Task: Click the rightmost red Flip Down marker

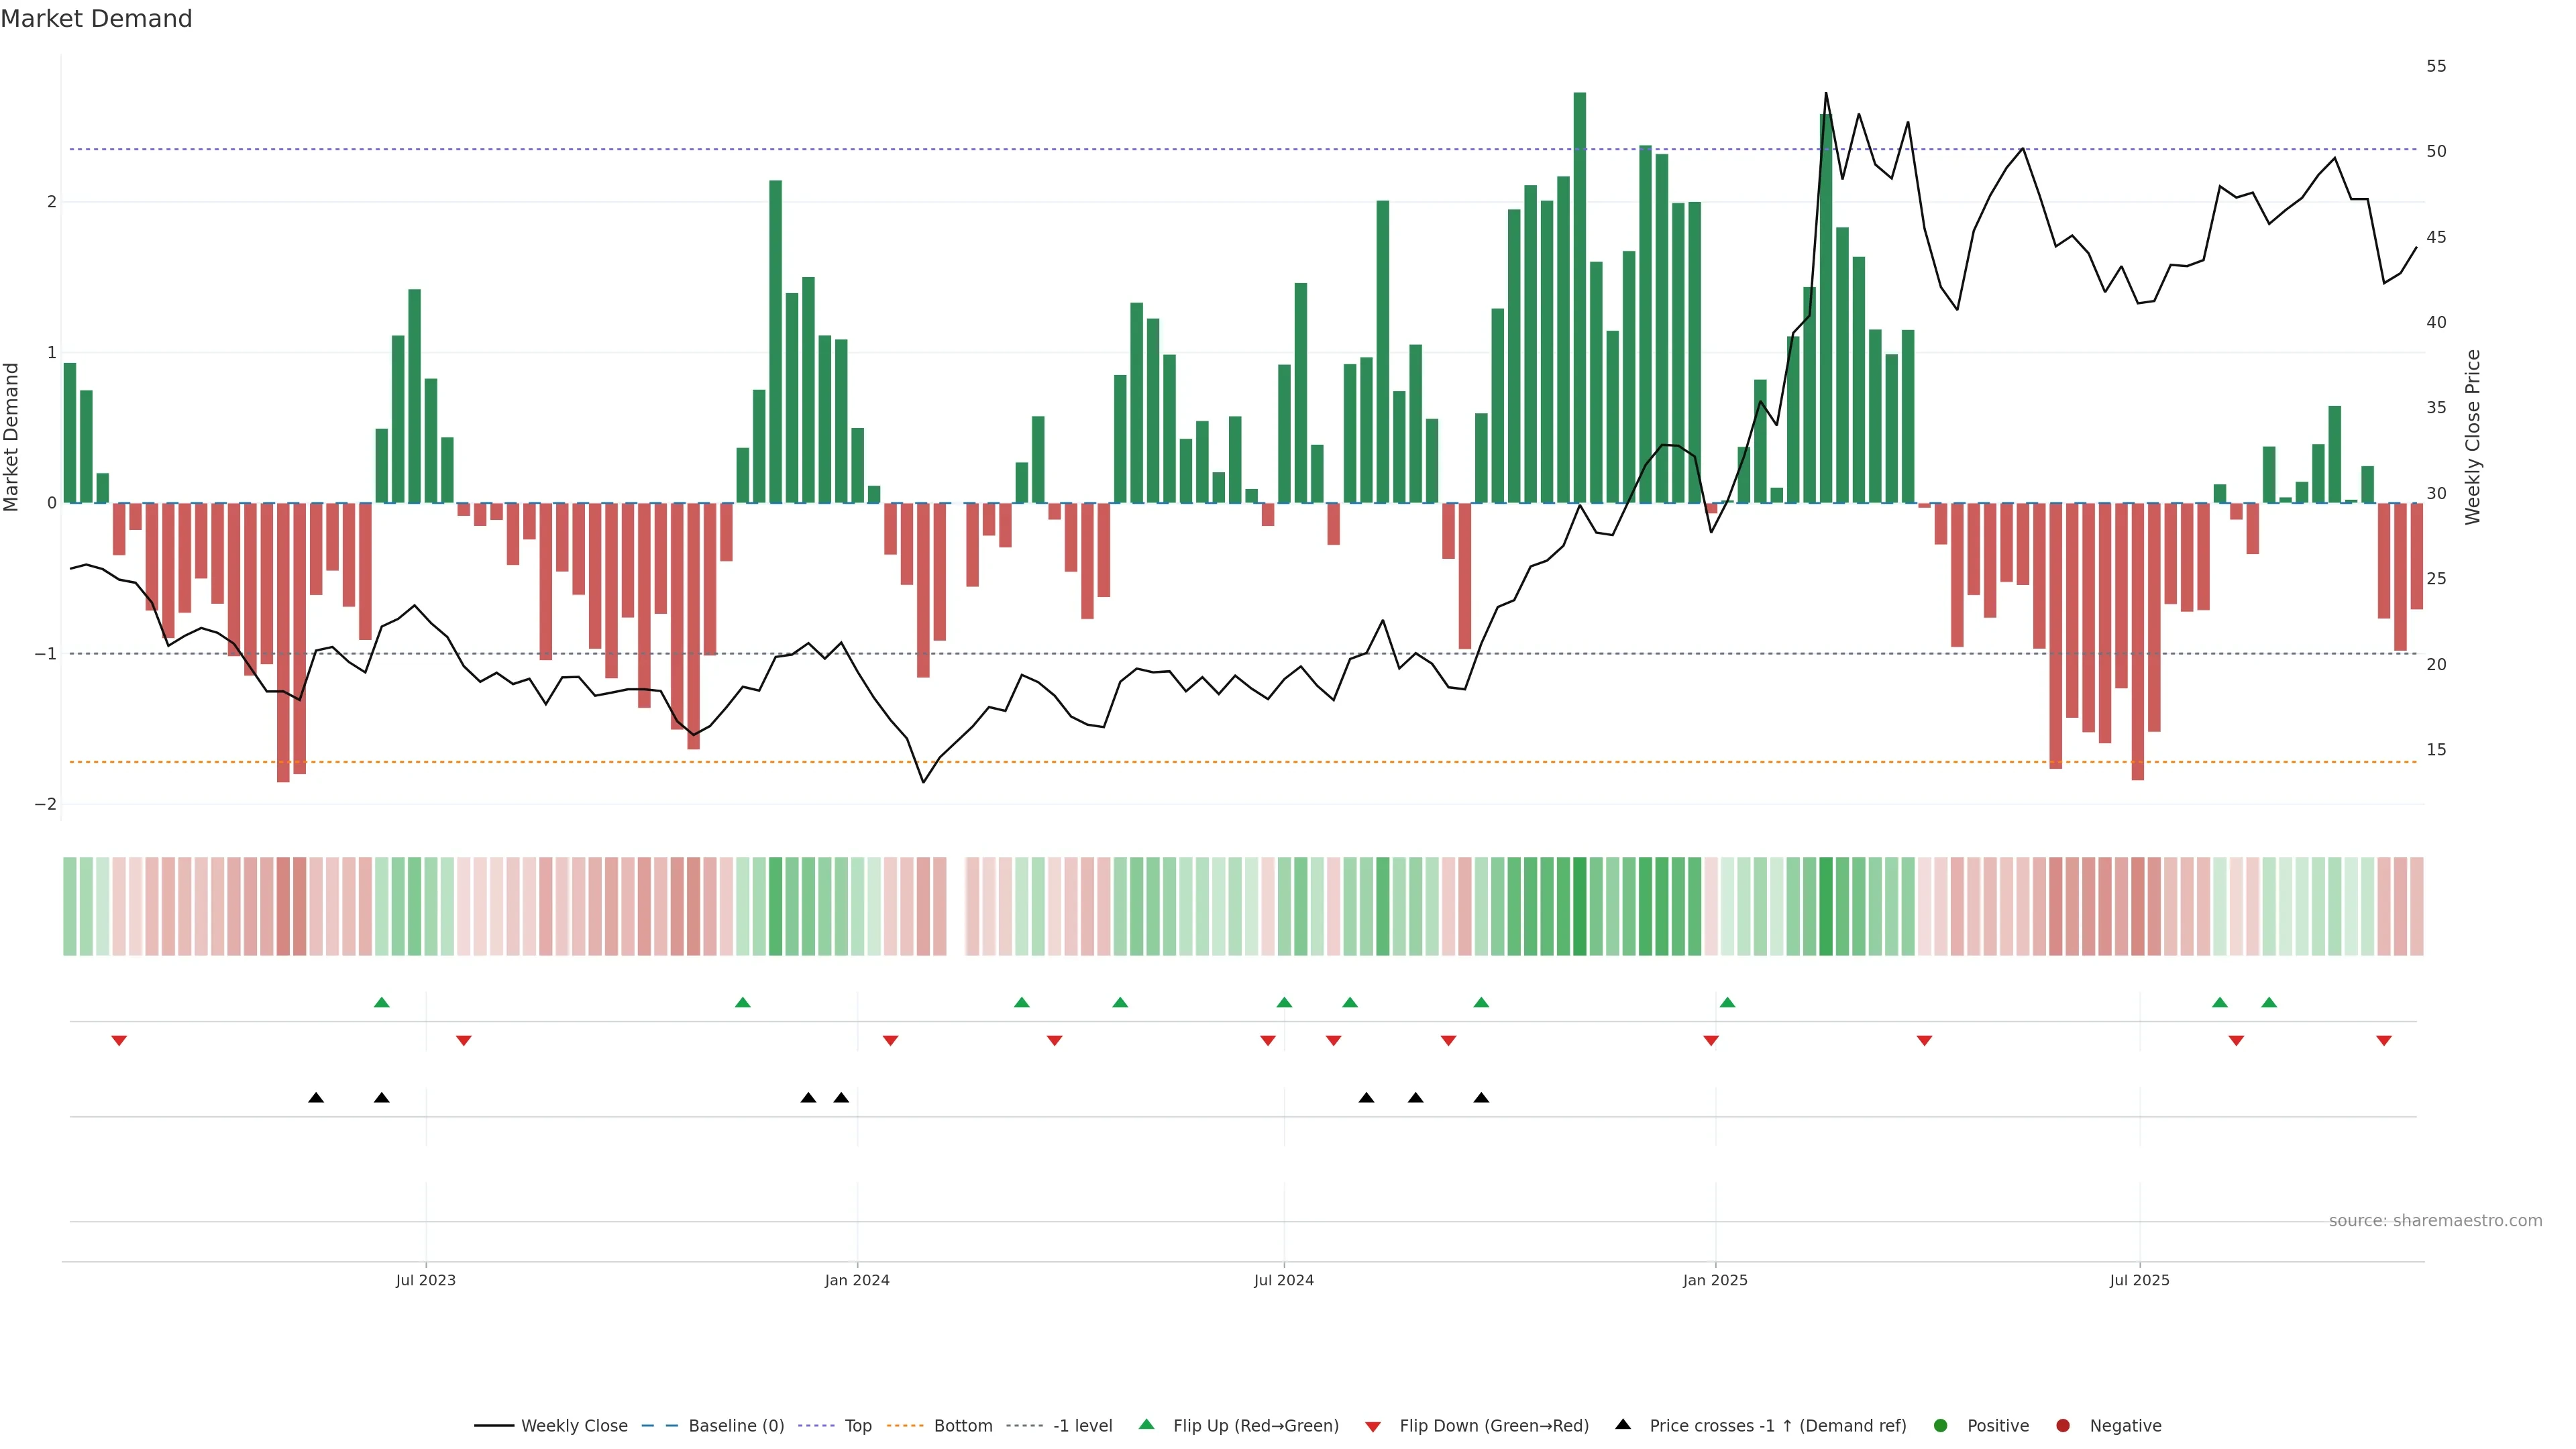Action: click(x=2384, y=1041)
